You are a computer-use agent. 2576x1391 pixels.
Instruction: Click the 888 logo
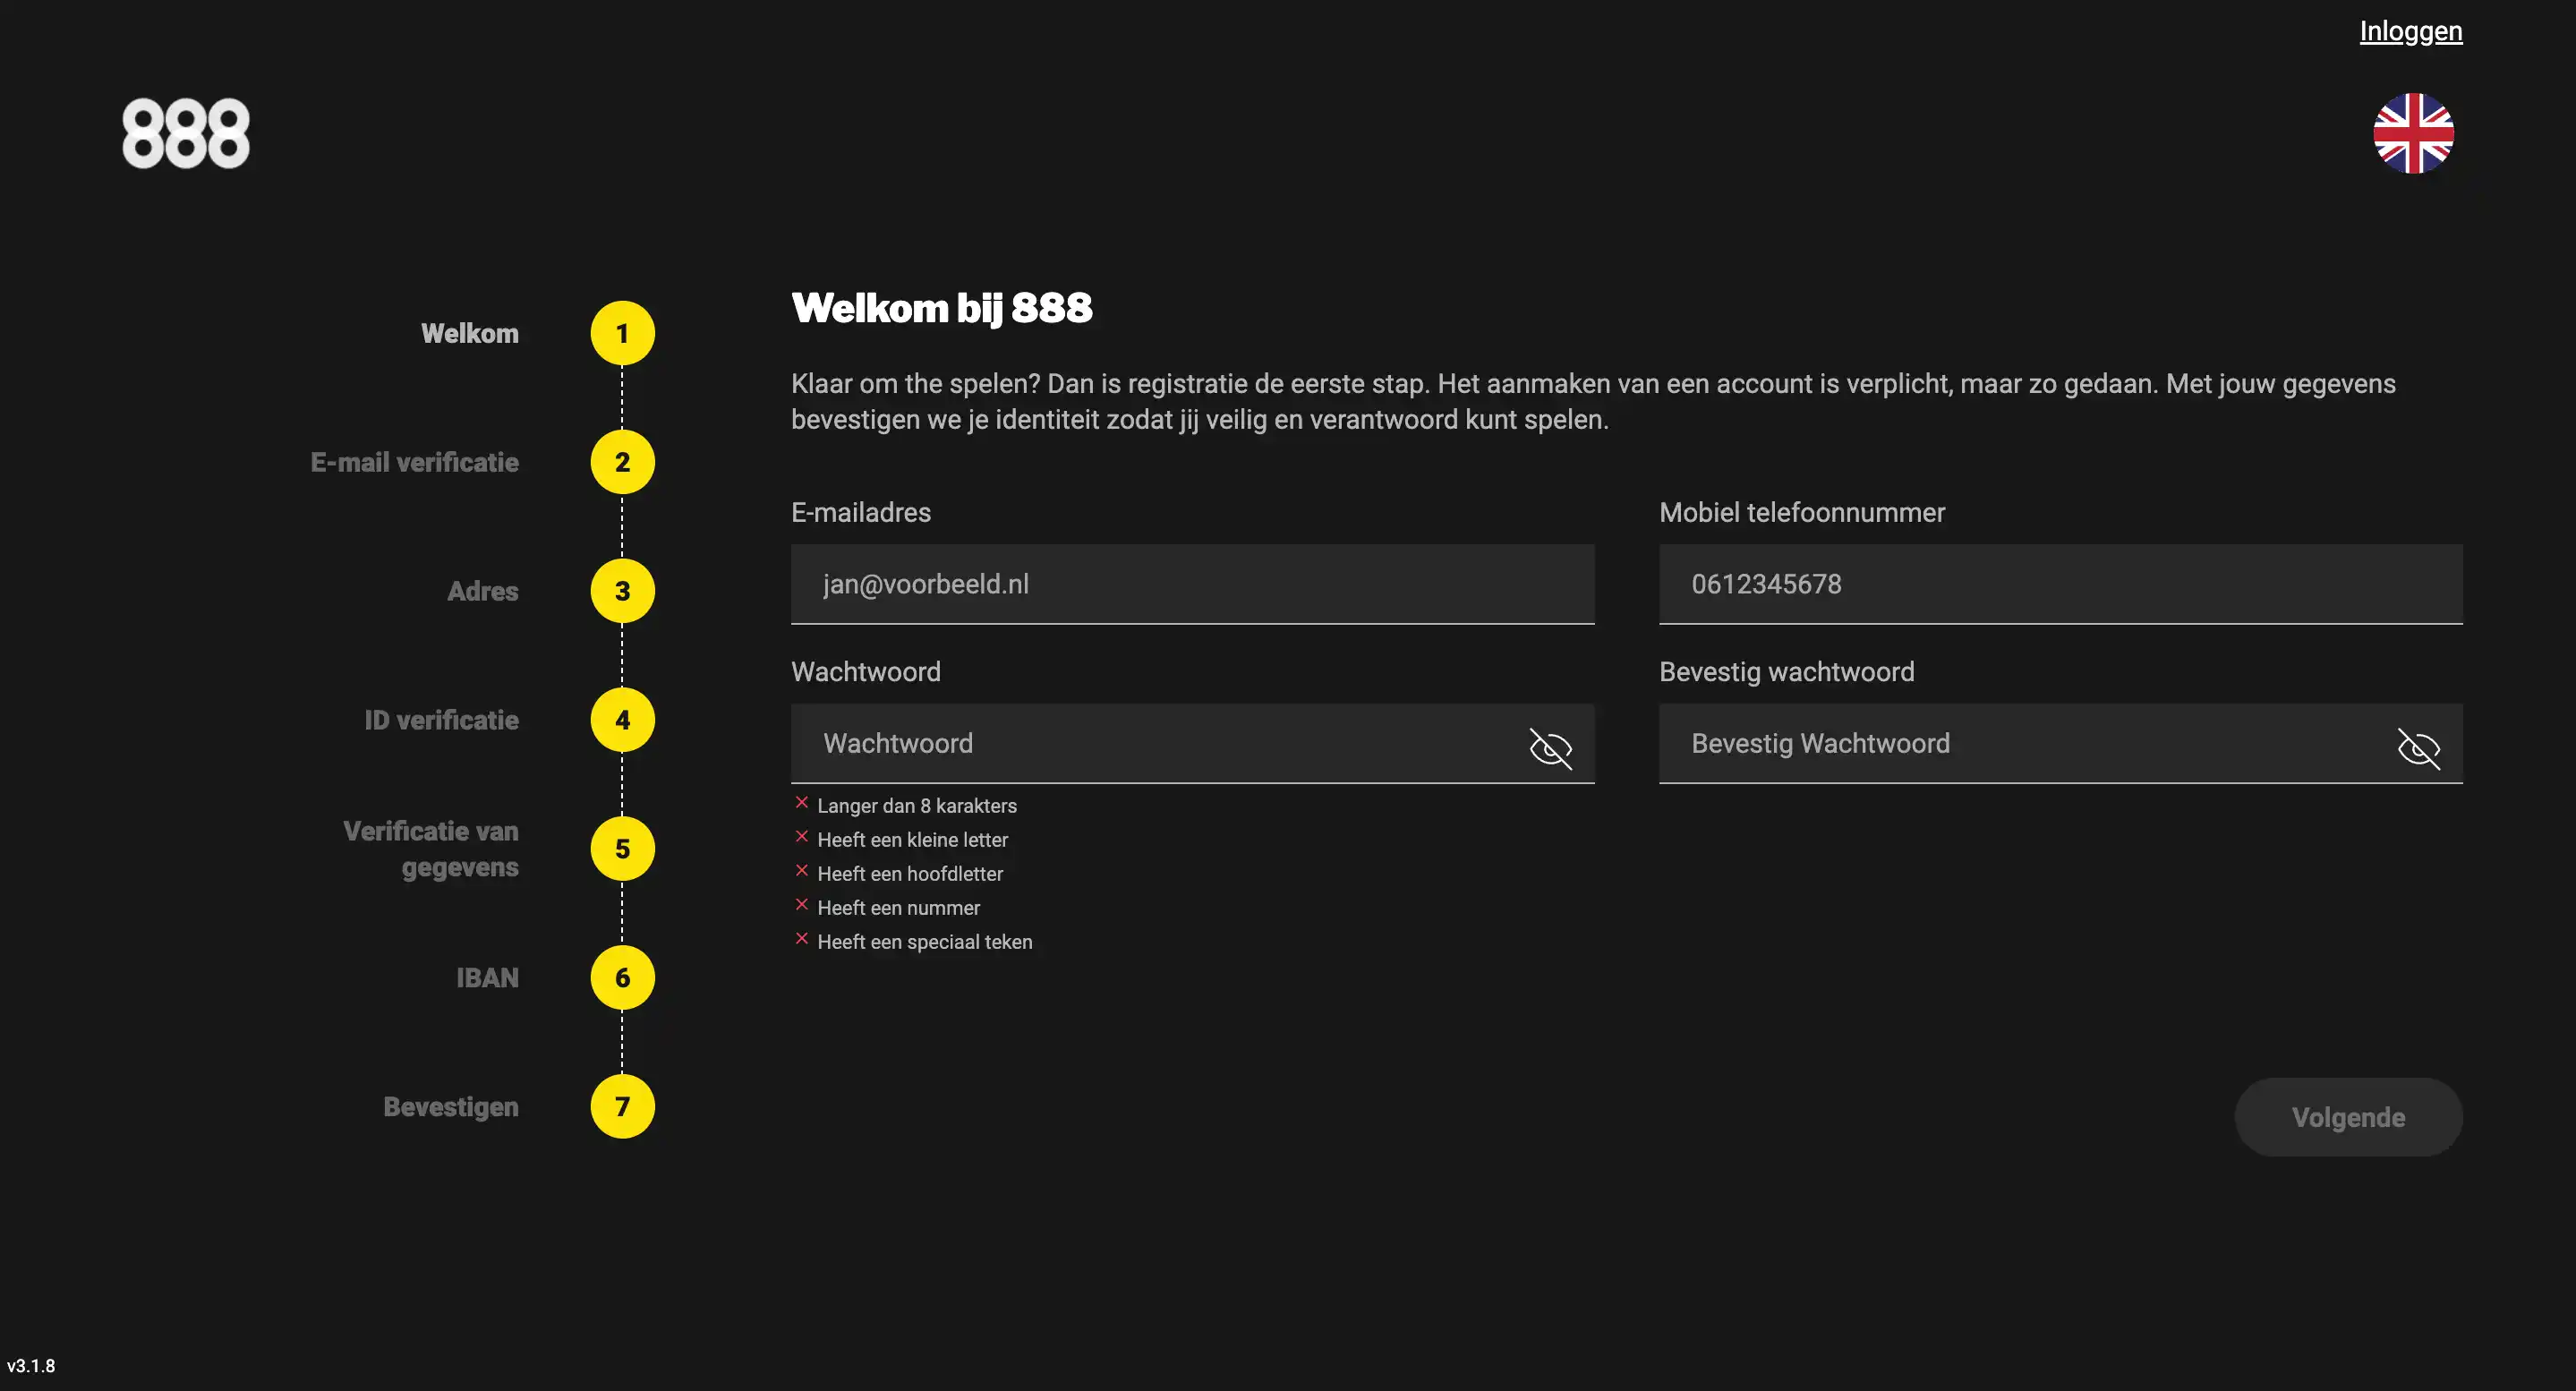pyautogui.click(x=186, y=133)
